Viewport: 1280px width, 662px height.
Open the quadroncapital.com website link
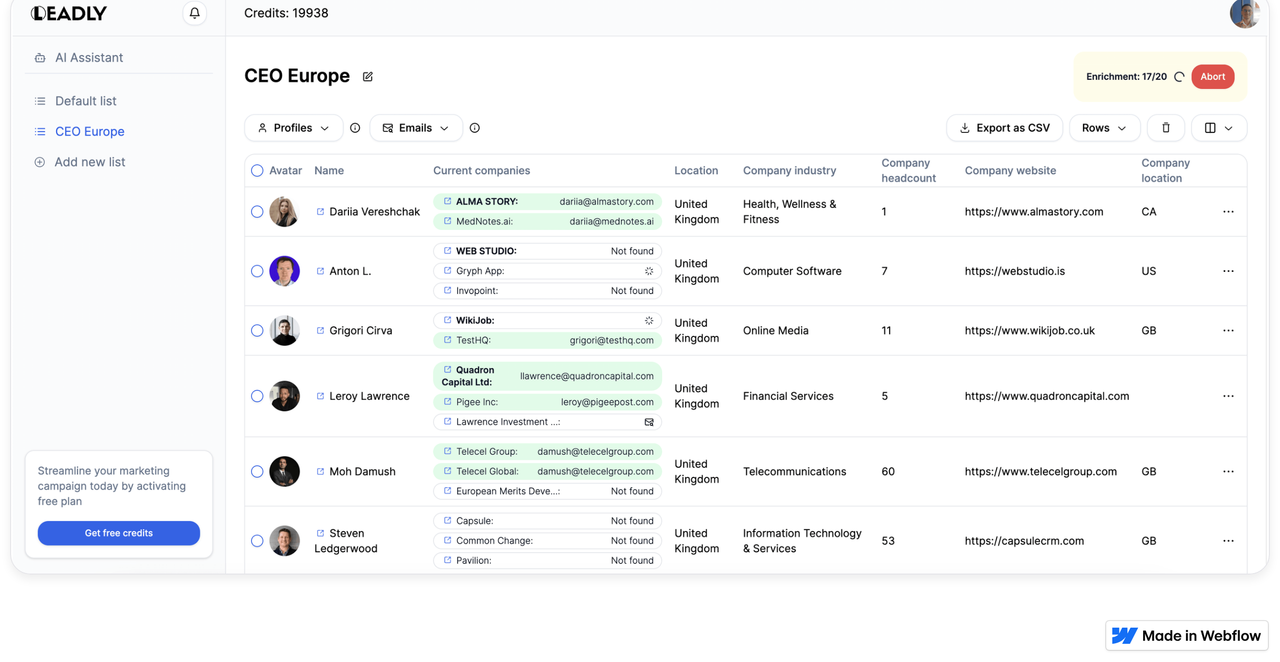1047,396
